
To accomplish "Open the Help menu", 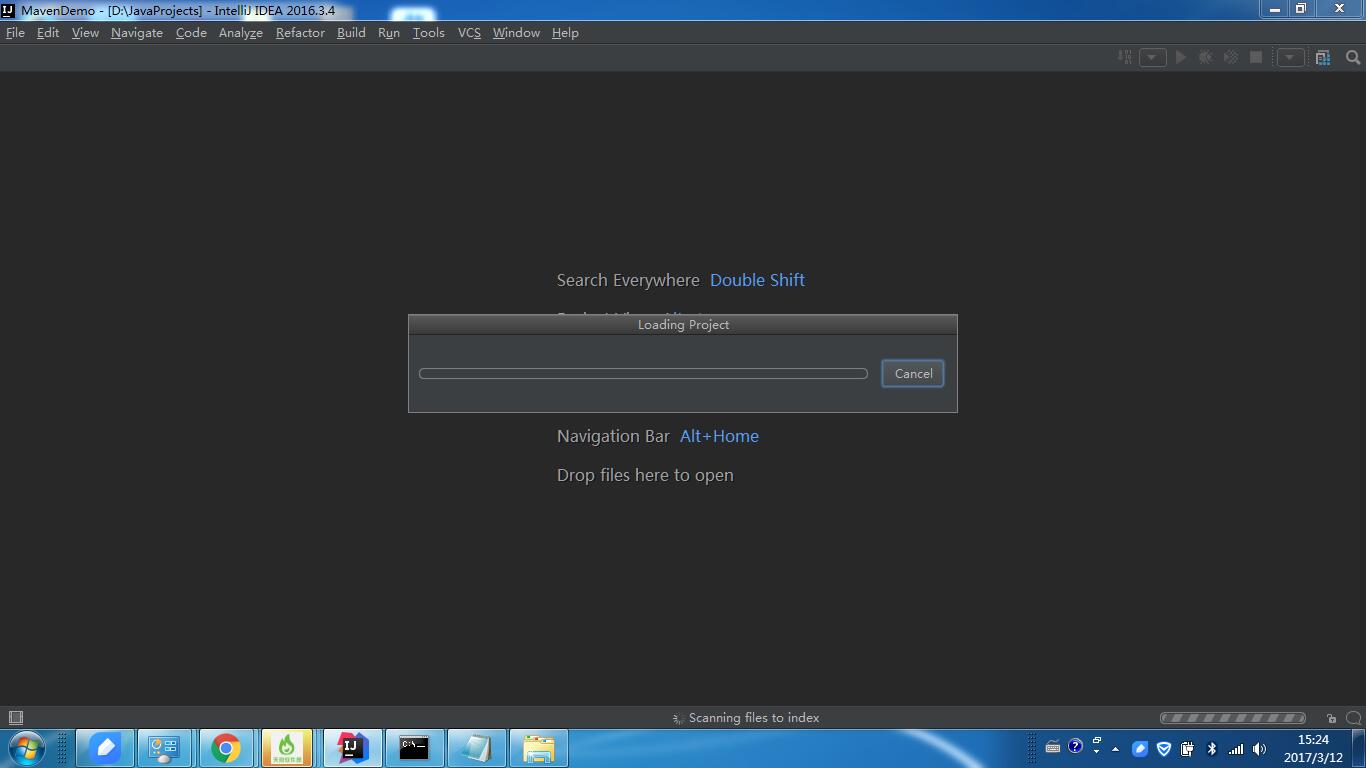I will pos(565,32).
